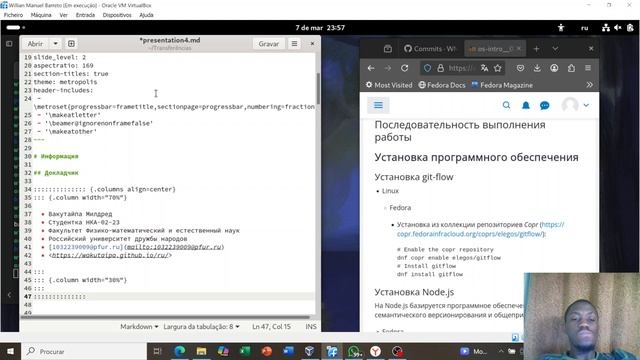This screenshot has height=360, width=640.
Task: Open the Pocket save icon
Action: 520,68
